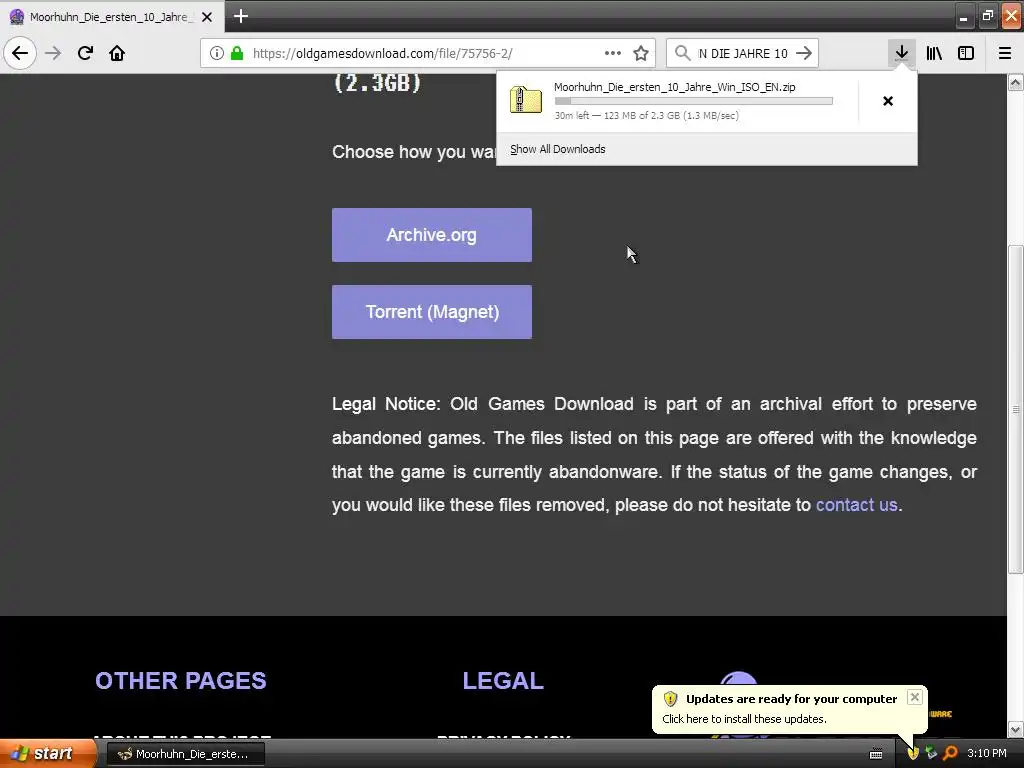Open Show All Downloads

coord(558,149)
